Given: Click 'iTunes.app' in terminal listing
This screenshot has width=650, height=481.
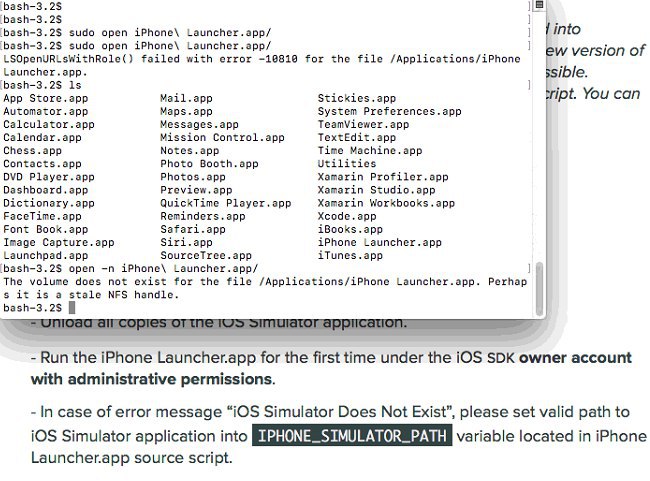Looking at the screenshot, I should tap(350, 256).
